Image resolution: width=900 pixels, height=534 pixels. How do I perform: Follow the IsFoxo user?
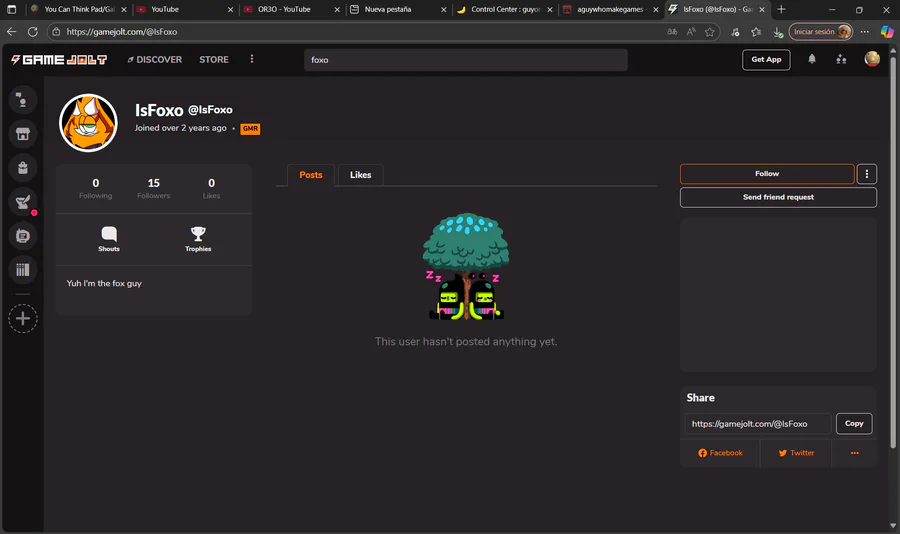pos(767,174)
